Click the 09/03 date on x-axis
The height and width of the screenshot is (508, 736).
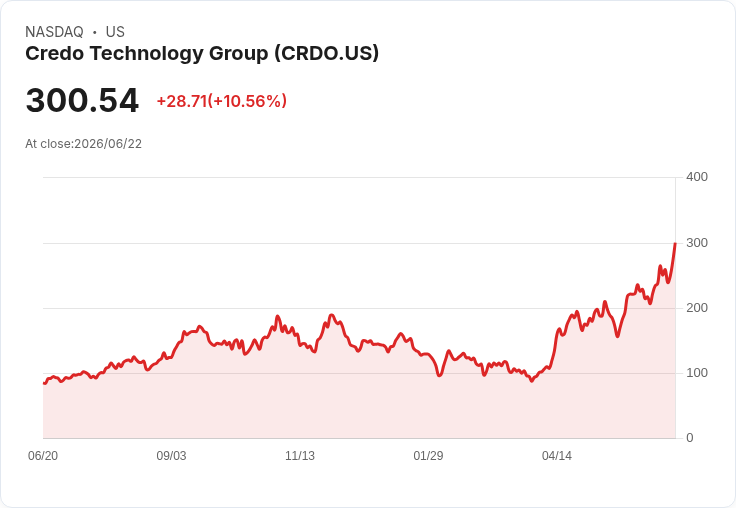coord(171,455)
